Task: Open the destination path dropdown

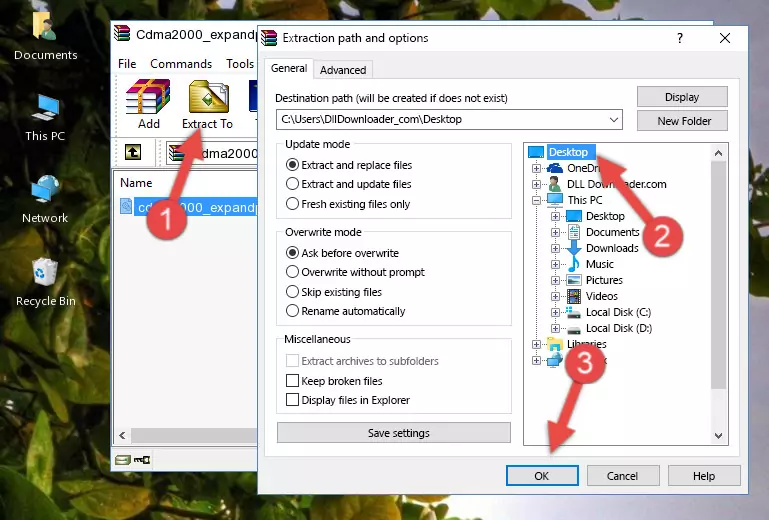Action: tap(614, 120)
